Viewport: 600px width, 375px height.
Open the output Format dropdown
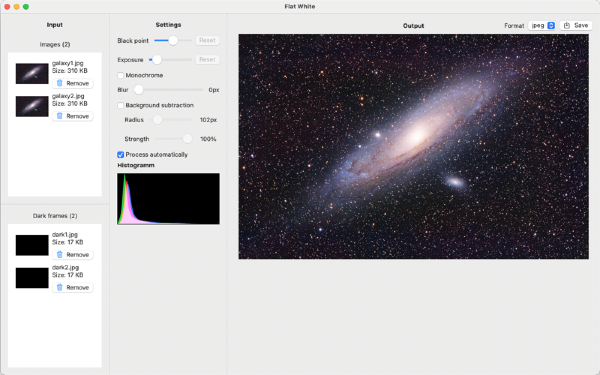tap(542, 25)
